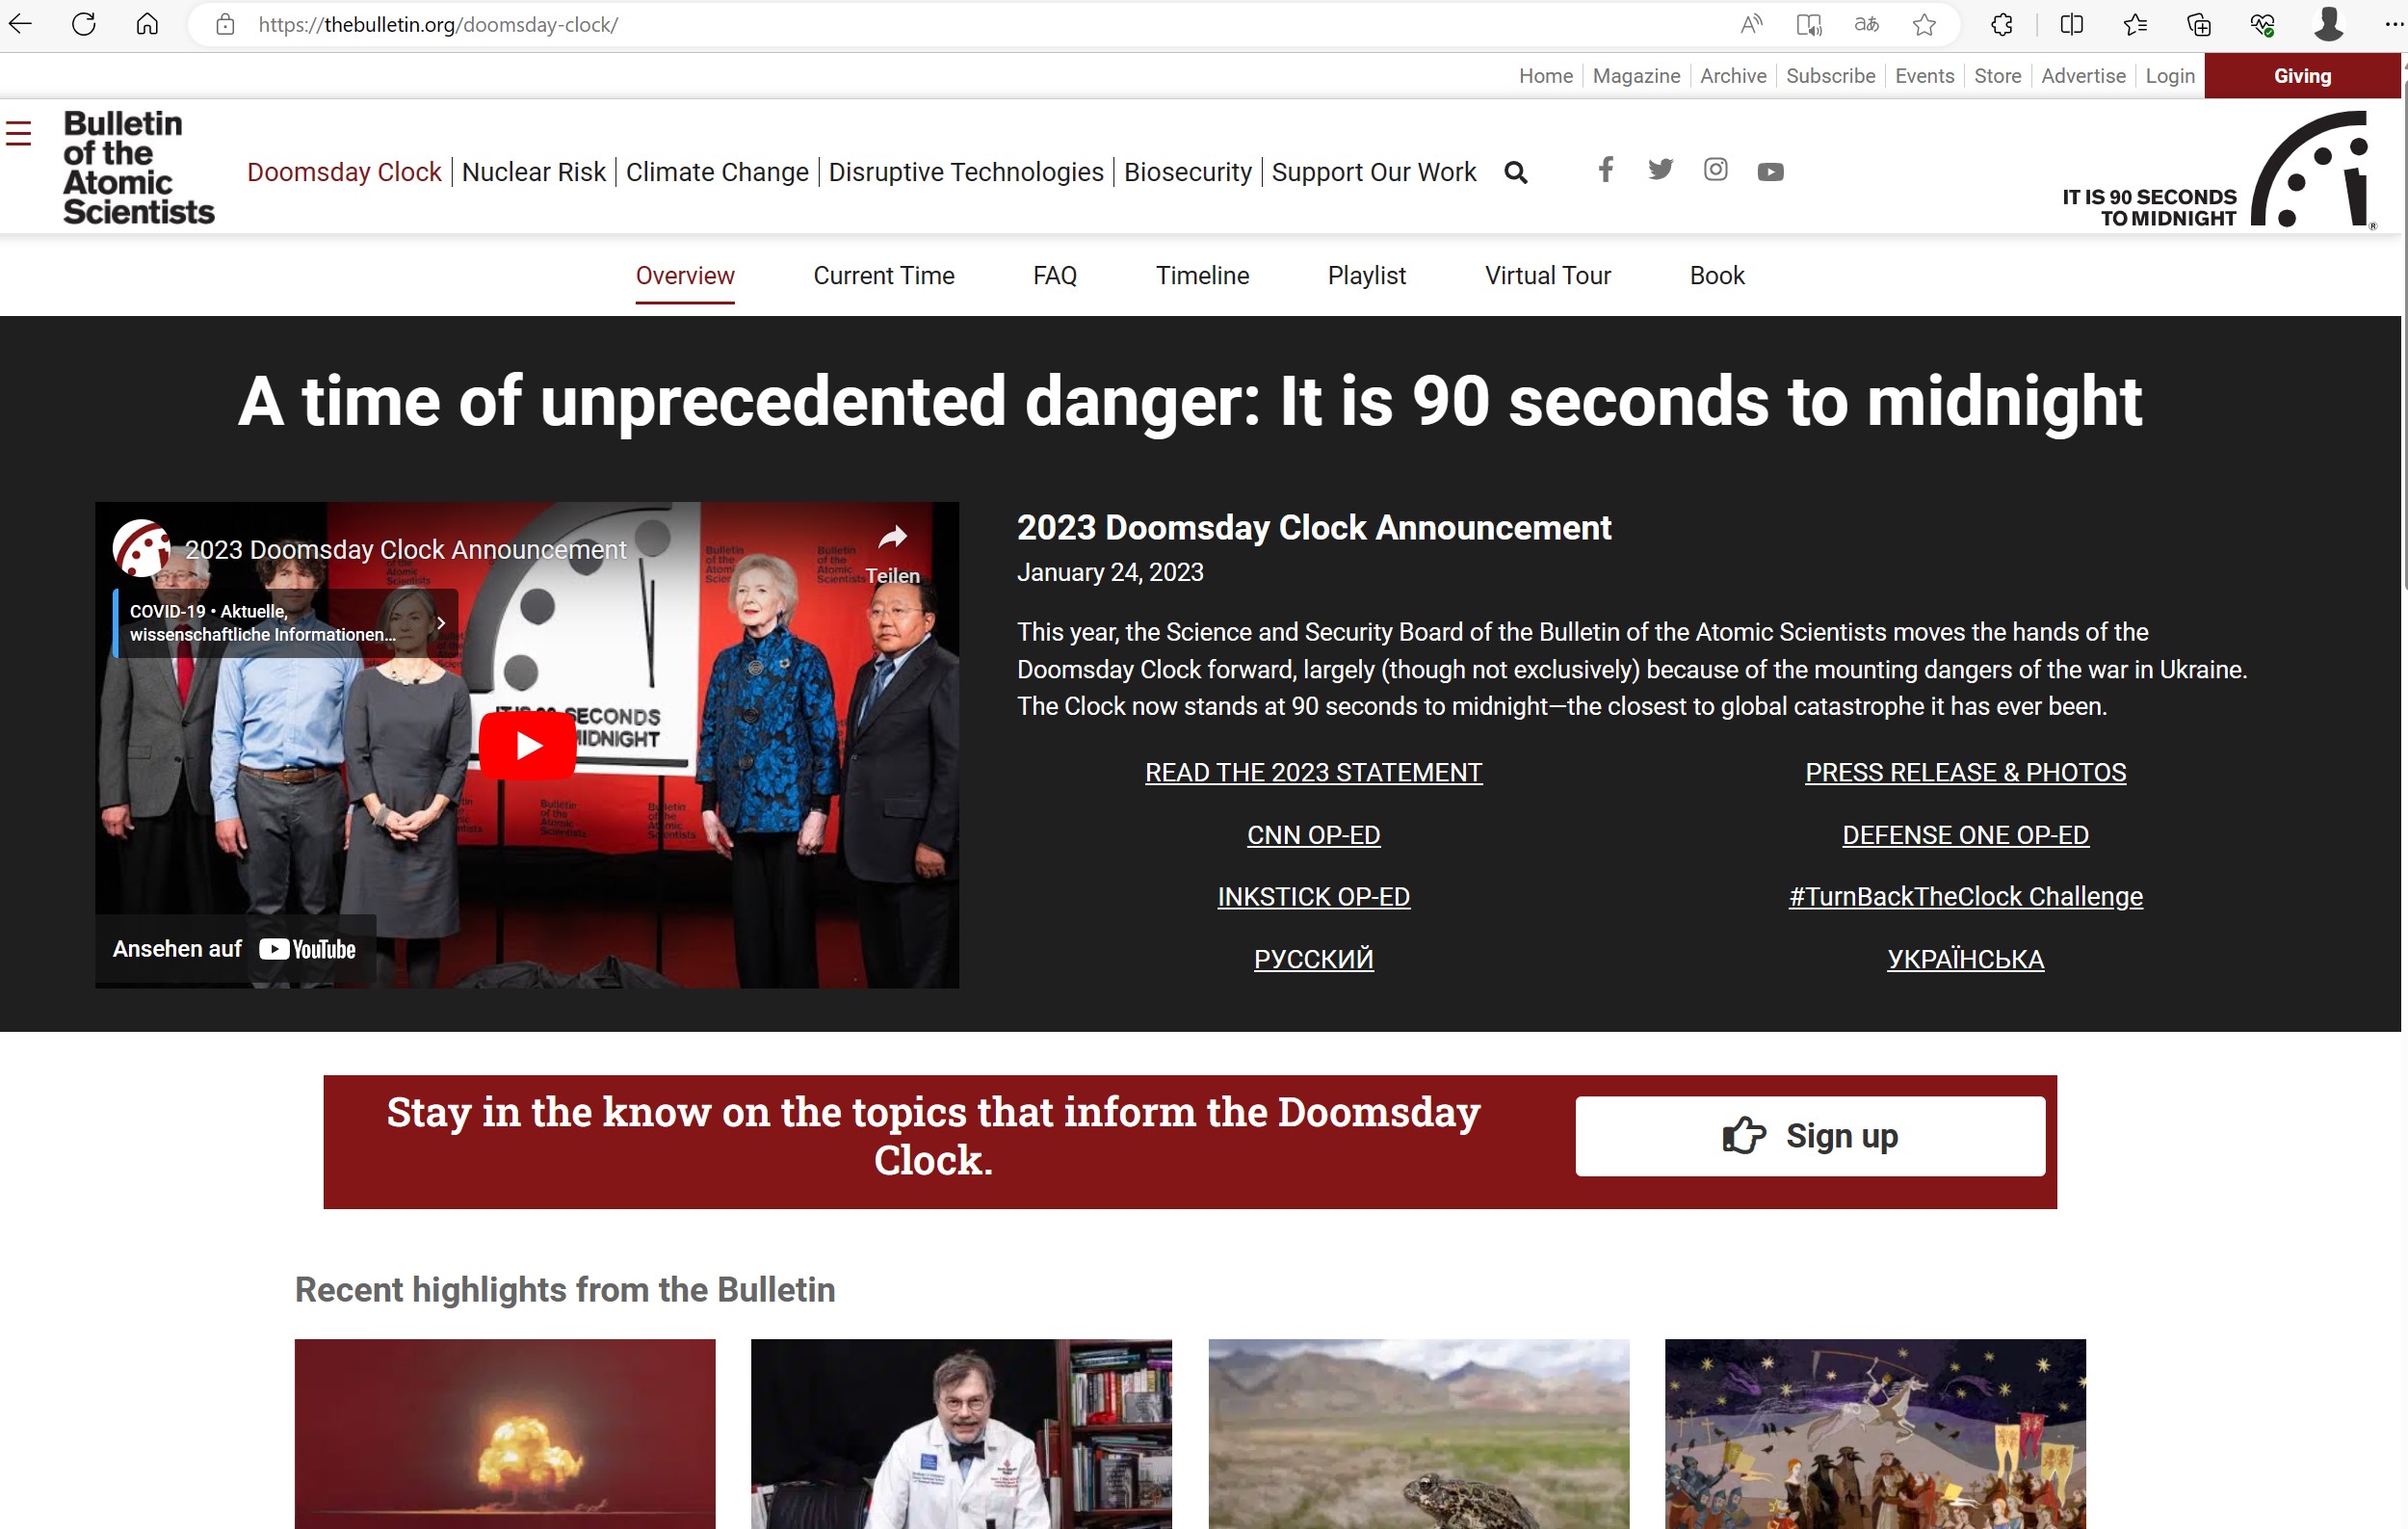
Task: Open the Events link
Action: pyautogui.click(x=1924, y=76)
